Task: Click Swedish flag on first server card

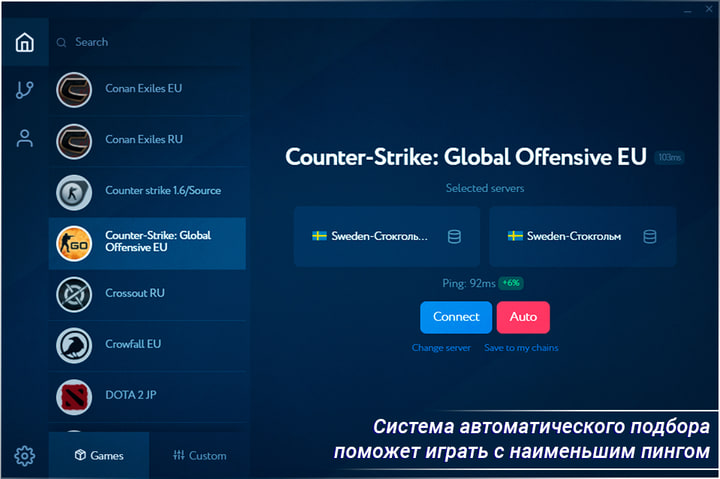Action: [319, 236]
